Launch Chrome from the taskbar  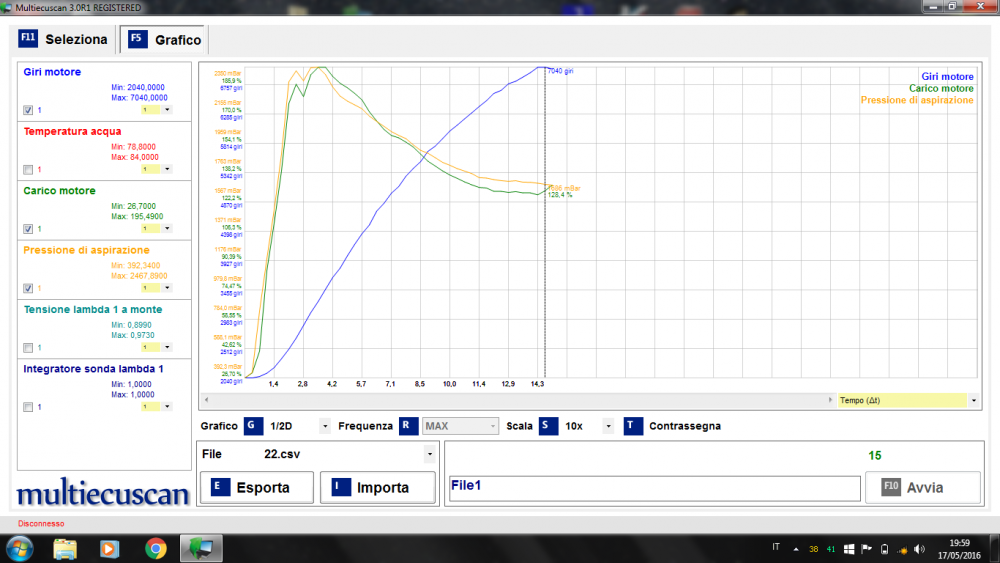point(156,548)
